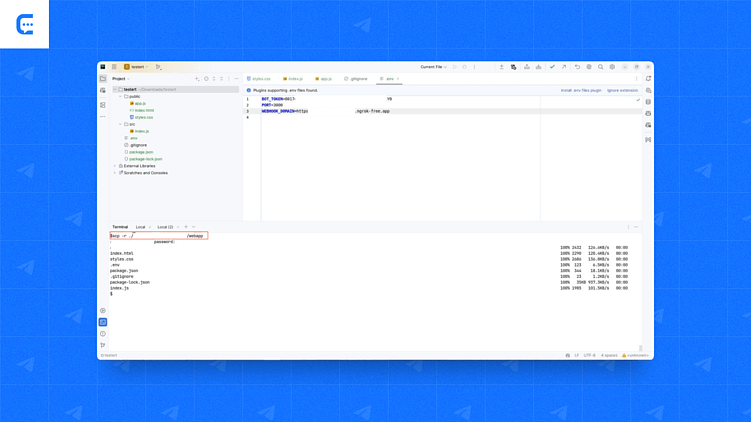Screen dimensions: 751x422
Task: Click Install .env files plugin link
Action: [581, 90]
